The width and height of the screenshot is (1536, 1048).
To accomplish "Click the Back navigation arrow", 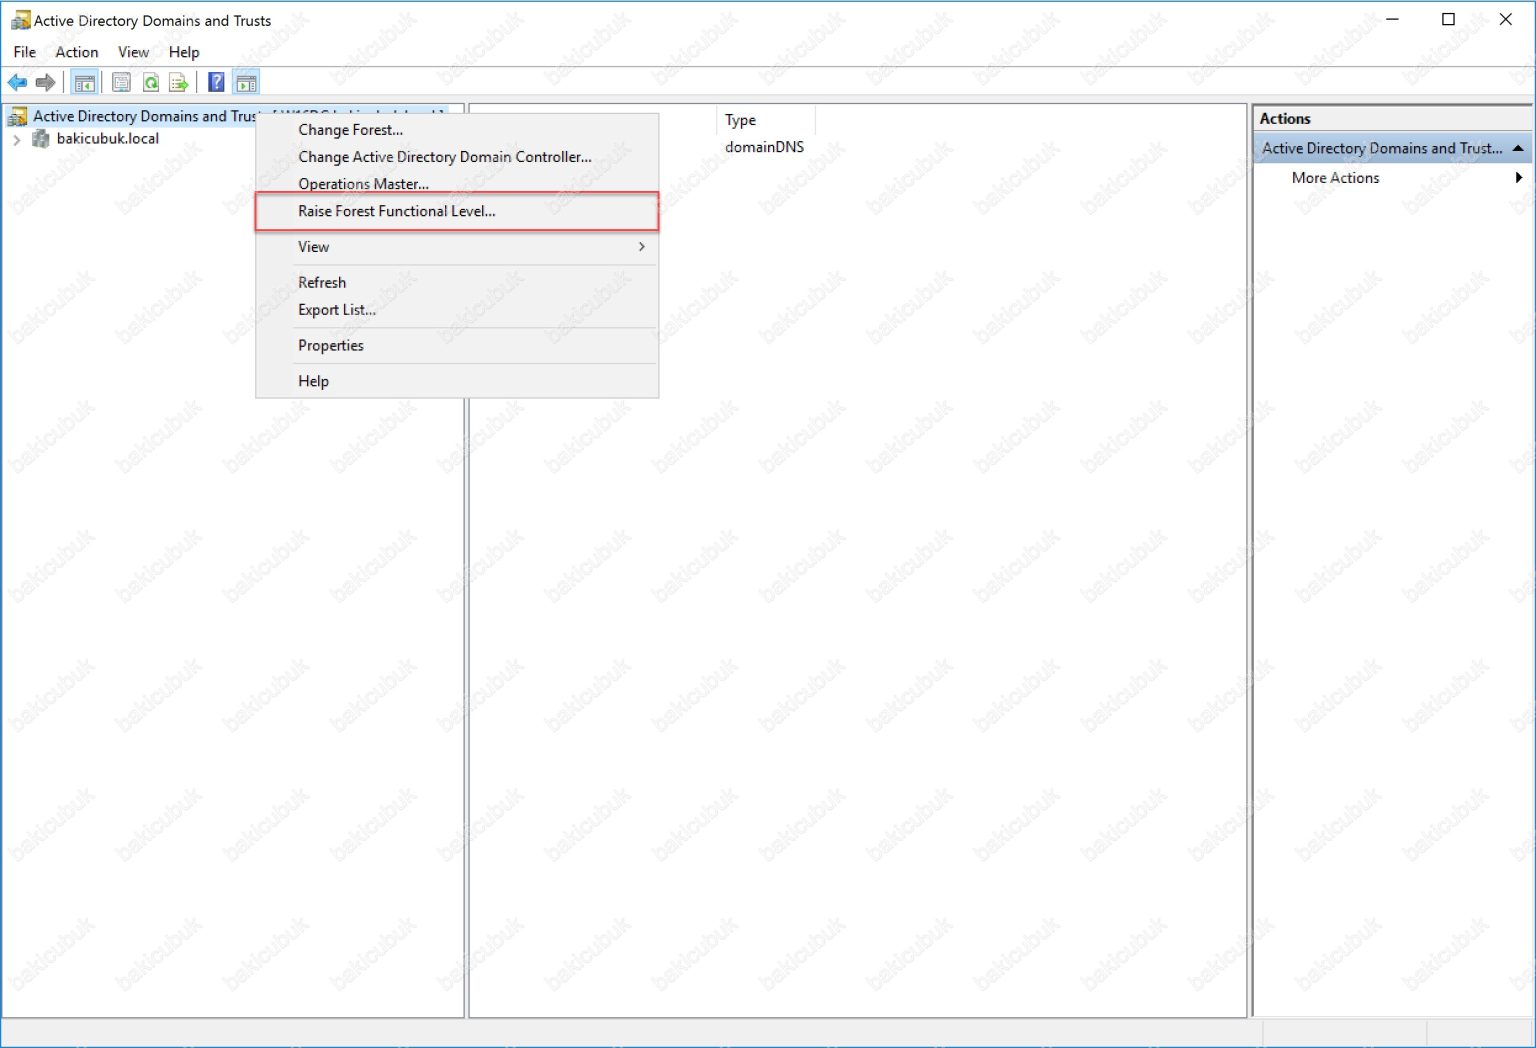I will point(17,82).
